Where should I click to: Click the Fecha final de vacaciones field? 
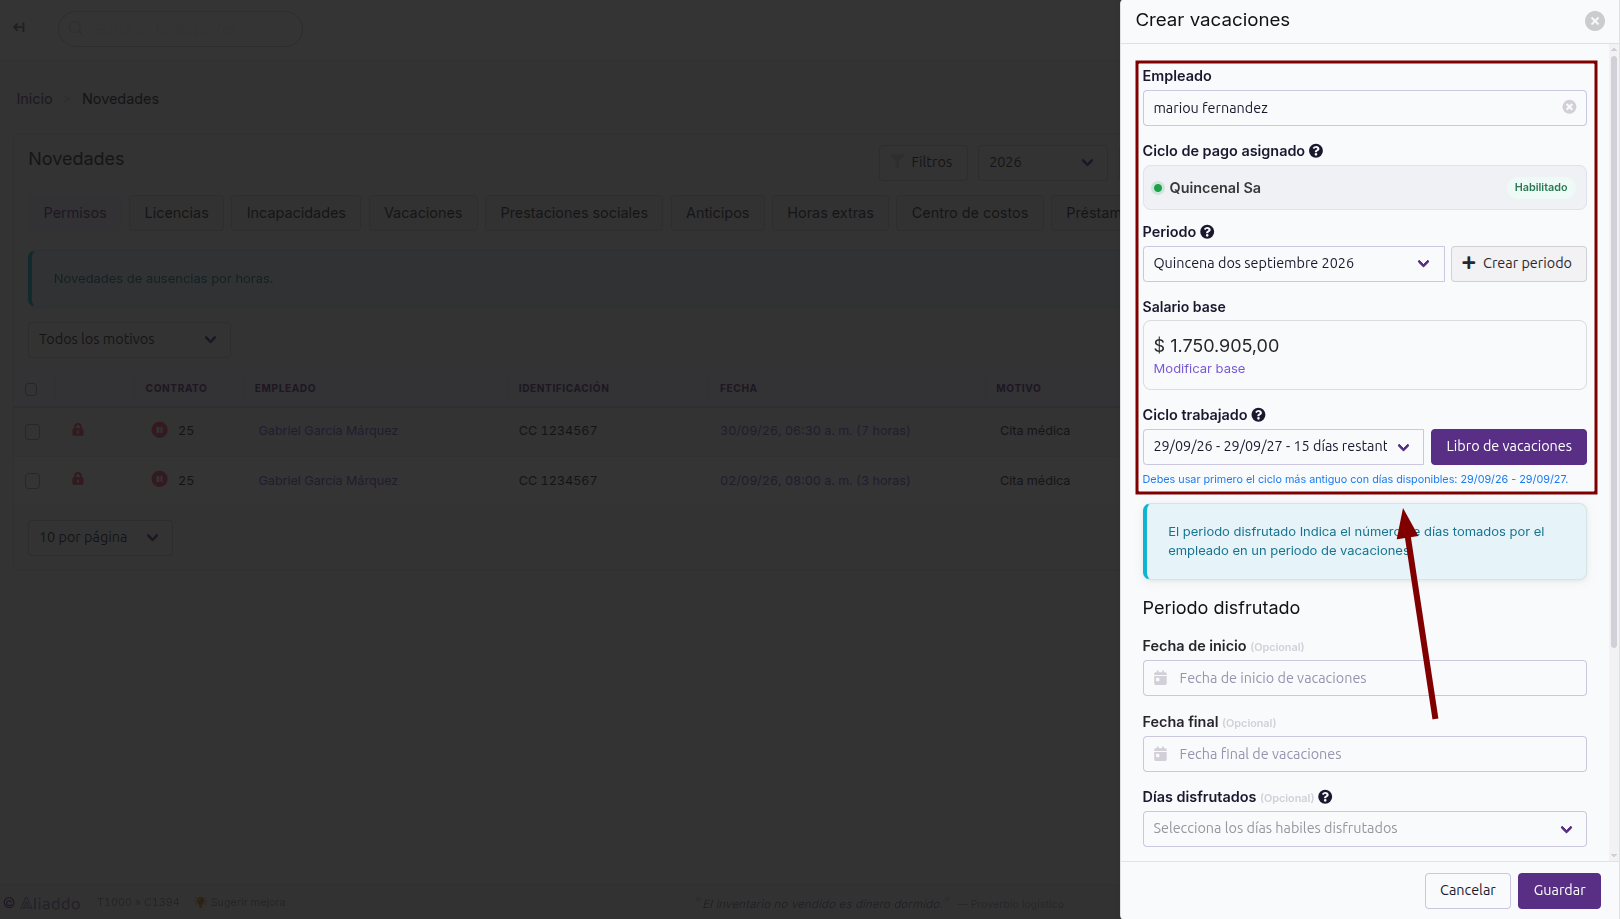1364,754
